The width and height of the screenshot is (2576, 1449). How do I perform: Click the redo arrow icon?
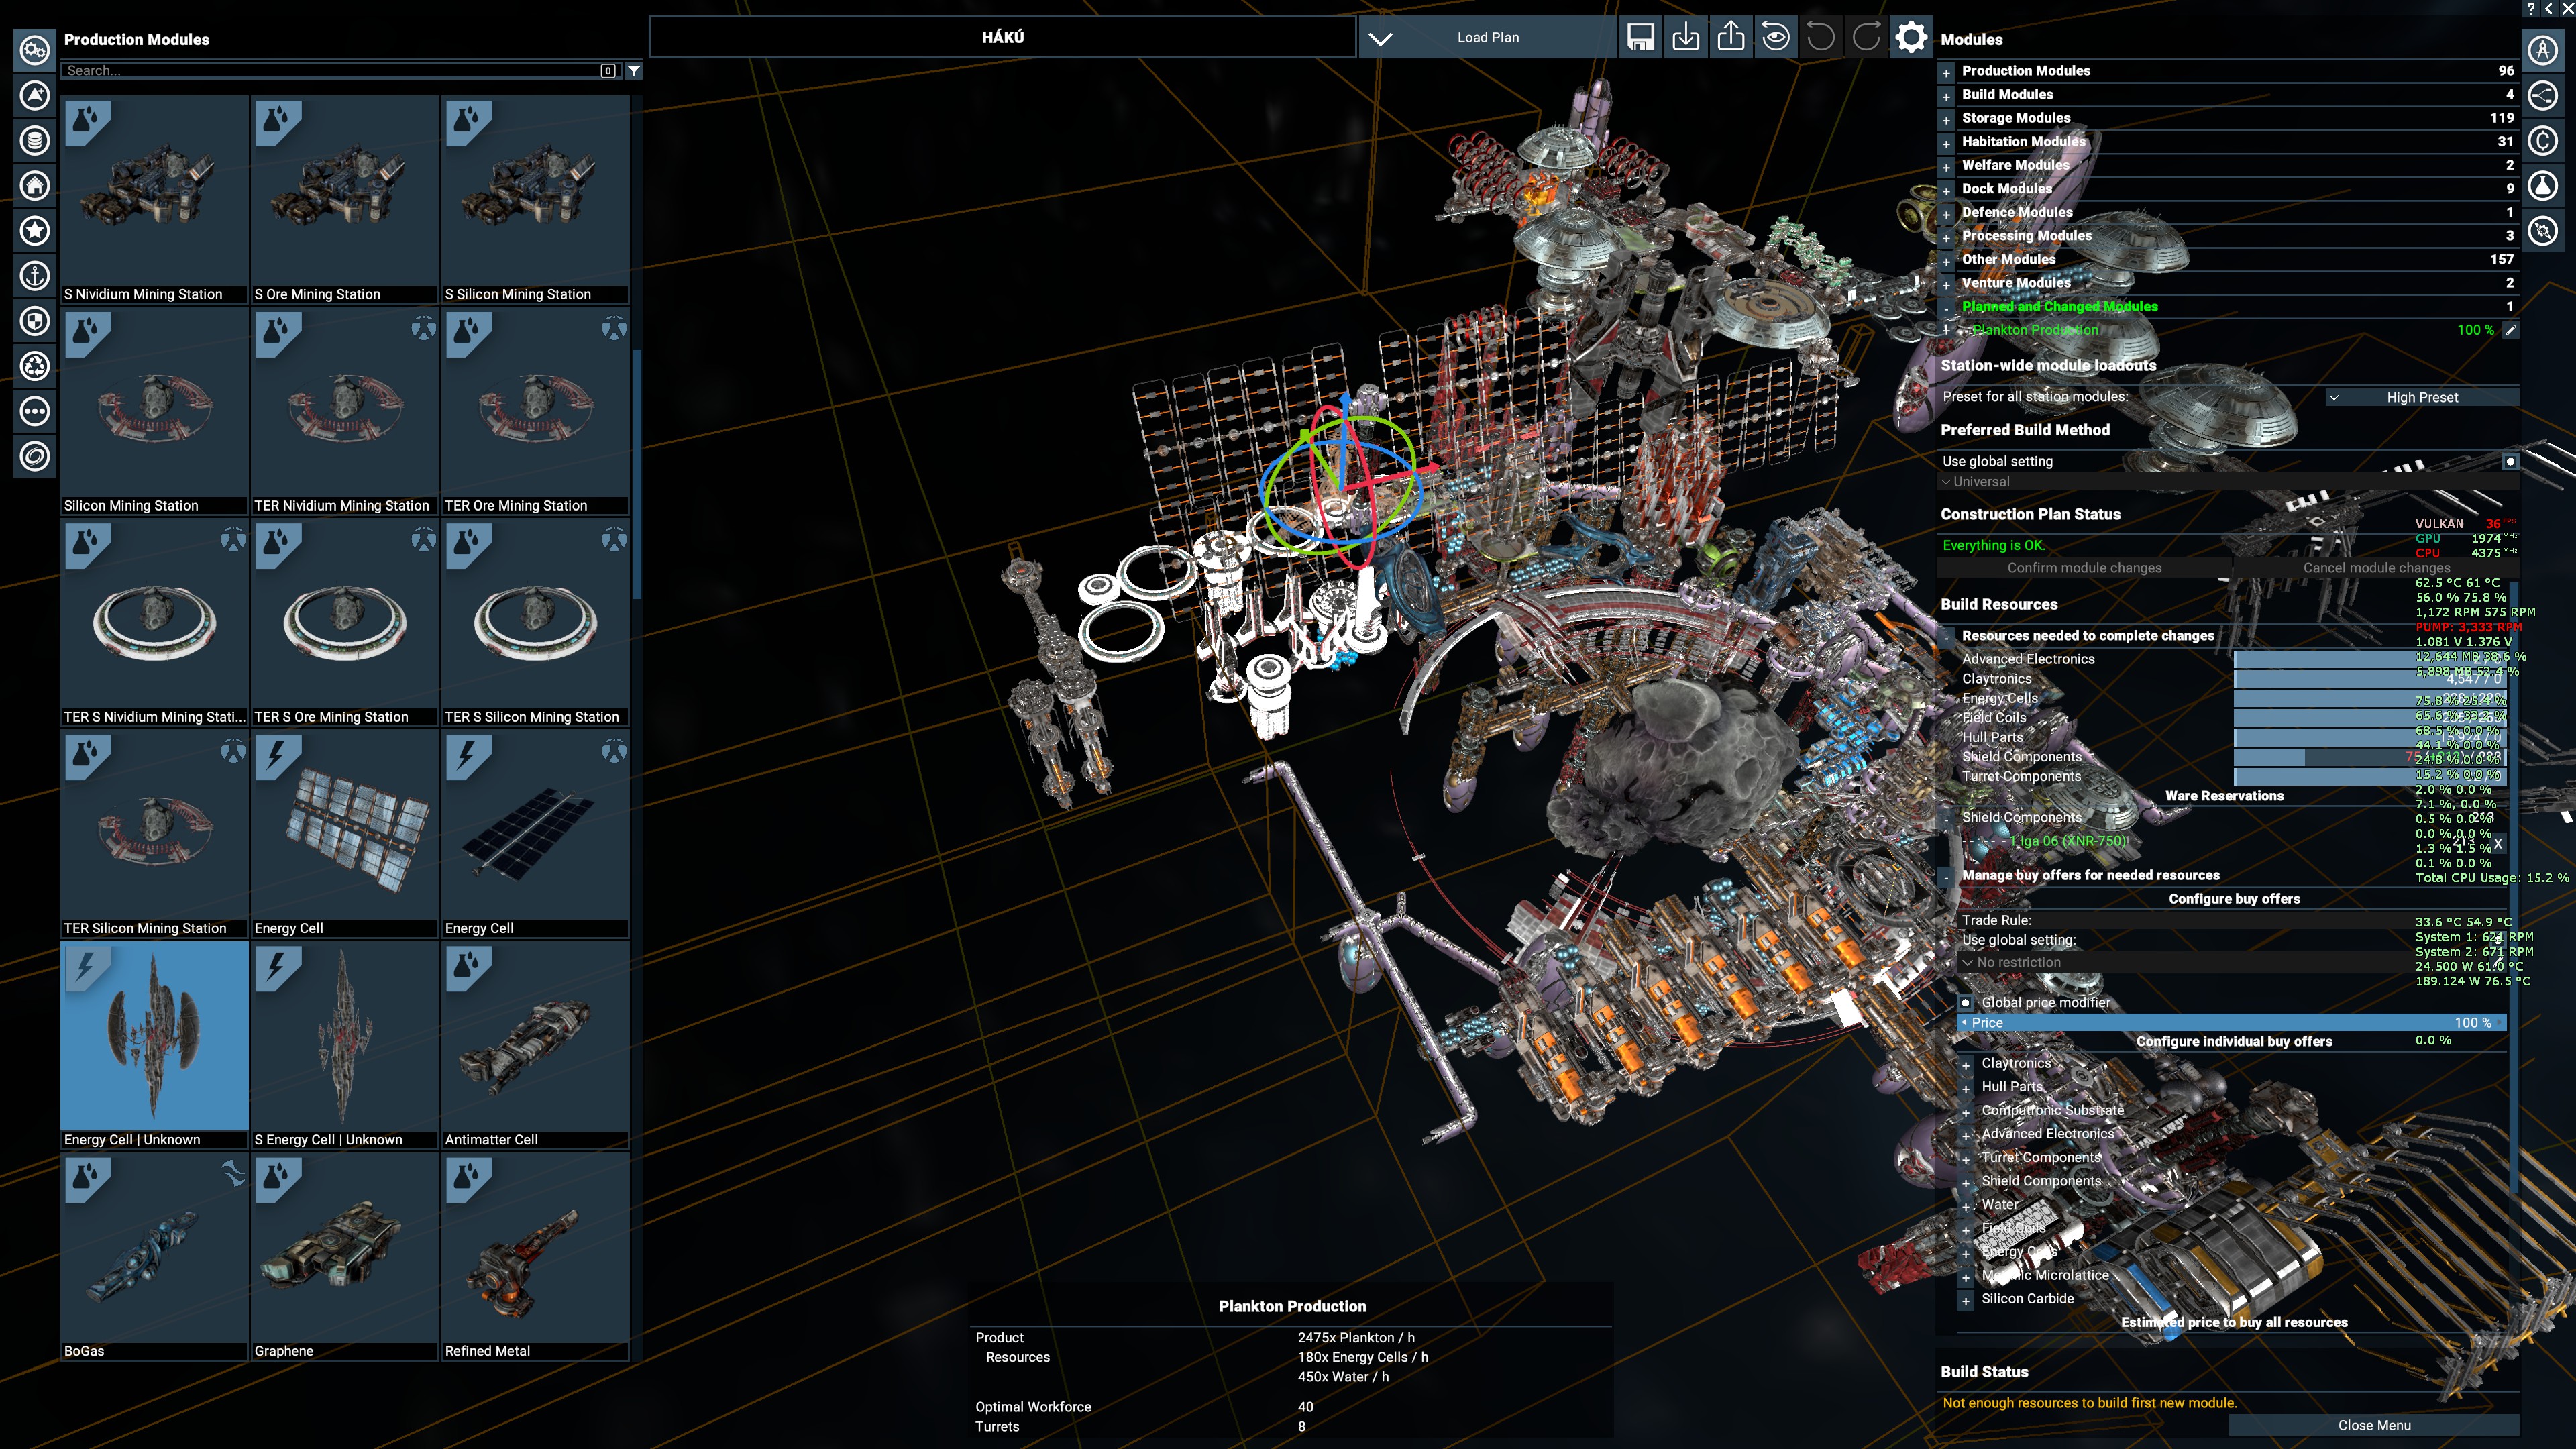click(1866, 38)
